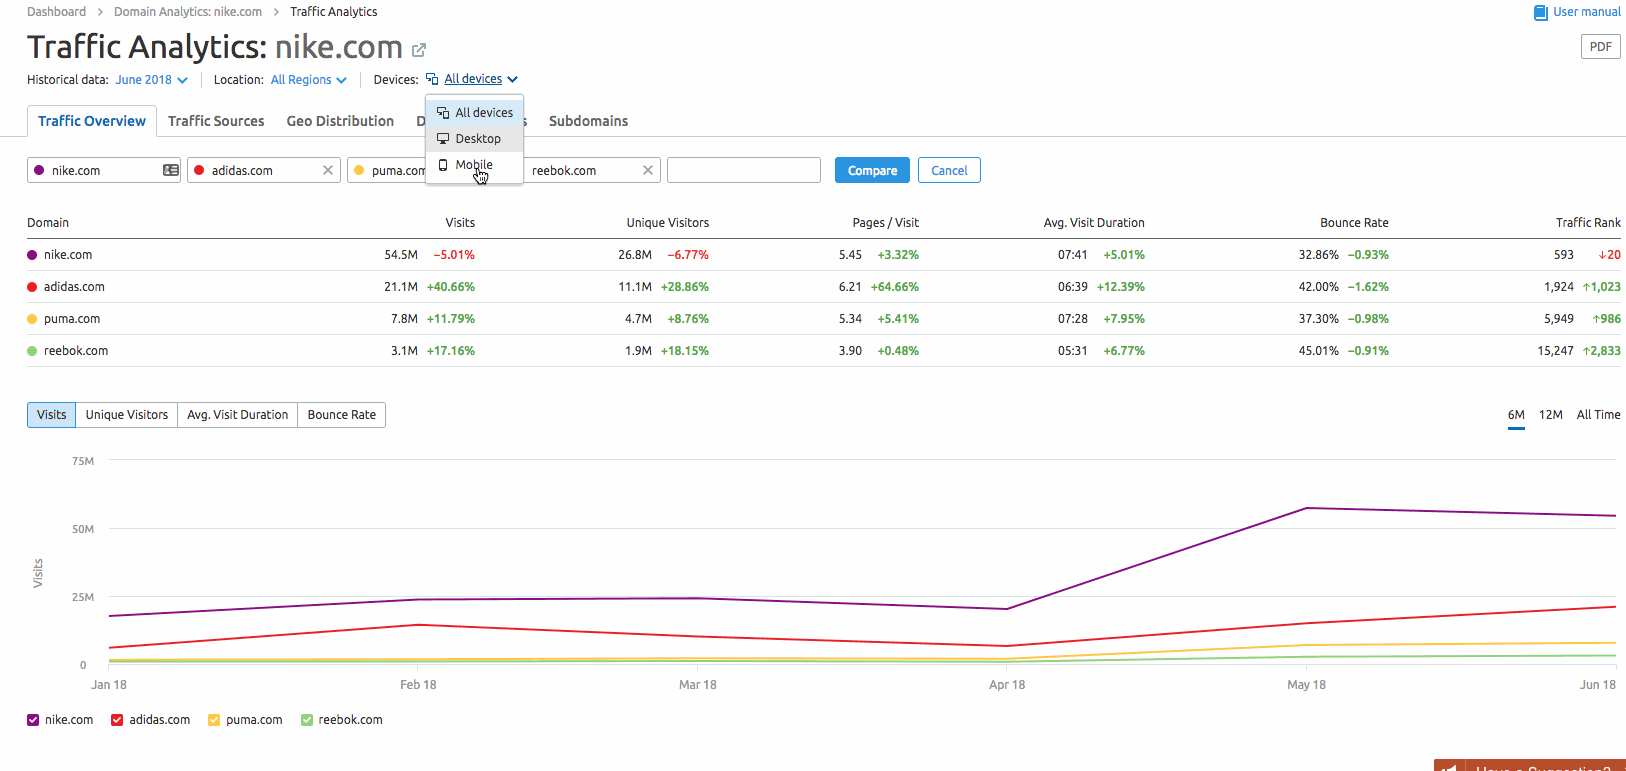Screen dimensions: 1626x771
Task: Choose the Mobile device option
Action: coord(474,165)
